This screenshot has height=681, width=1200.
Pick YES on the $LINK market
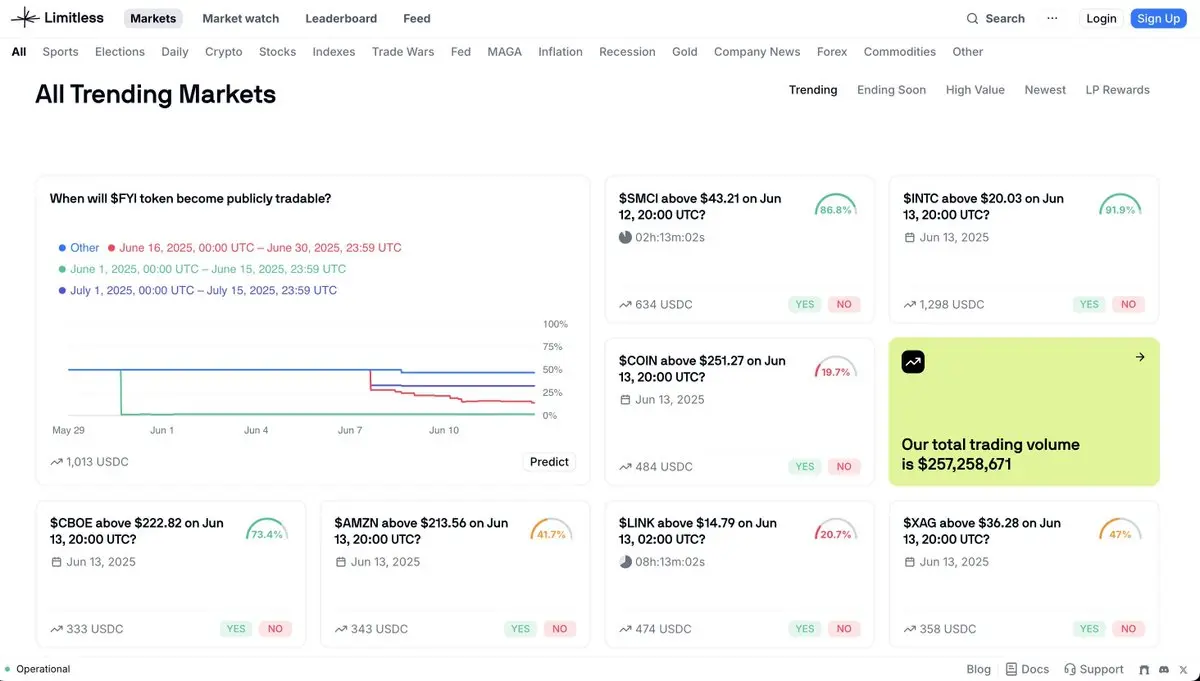[805, 629]
